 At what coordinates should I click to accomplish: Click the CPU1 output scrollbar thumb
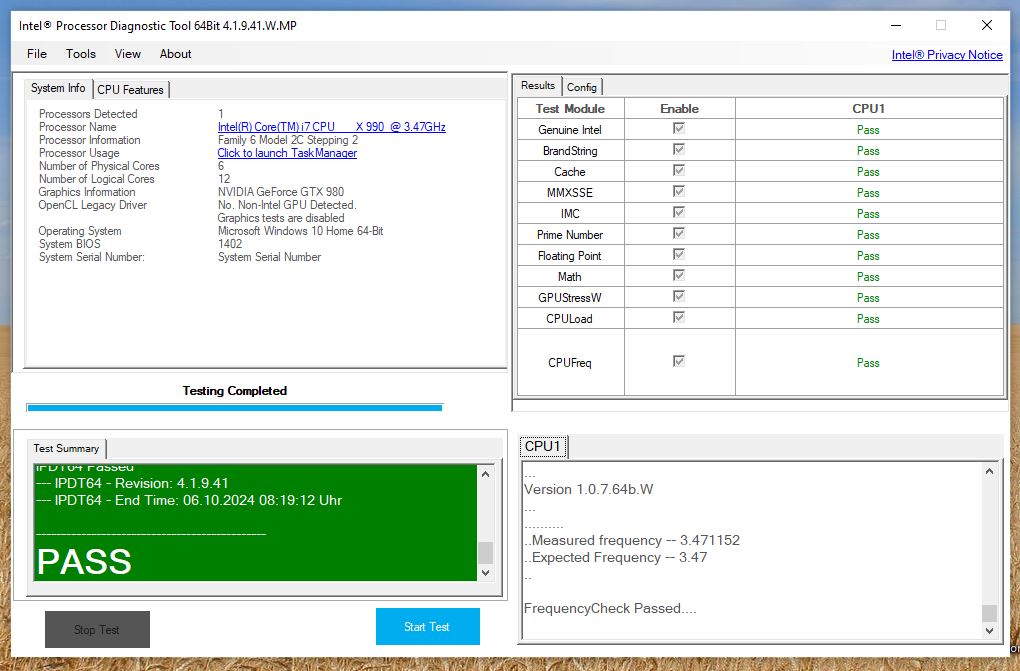tap(989, 613)
